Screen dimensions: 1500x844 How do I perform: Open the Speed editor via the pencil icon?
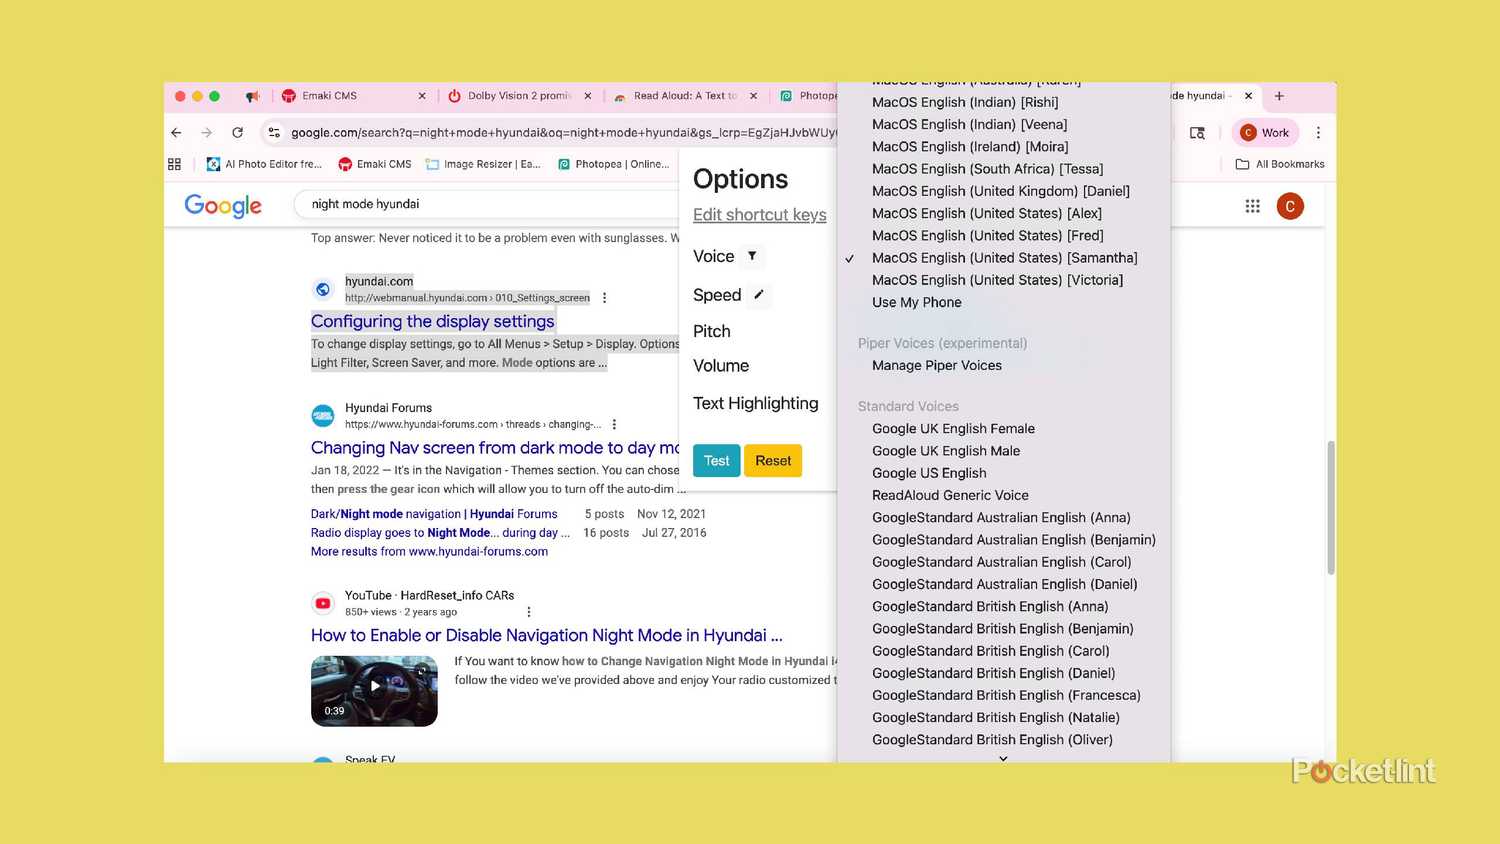(758, 294)
